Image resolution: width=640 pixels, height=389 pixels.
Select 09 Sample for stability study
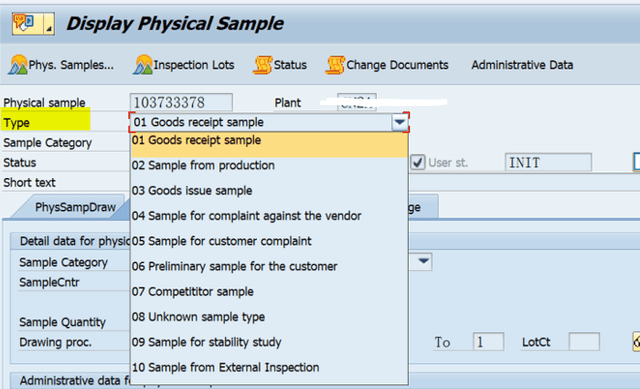coord(269,342)
